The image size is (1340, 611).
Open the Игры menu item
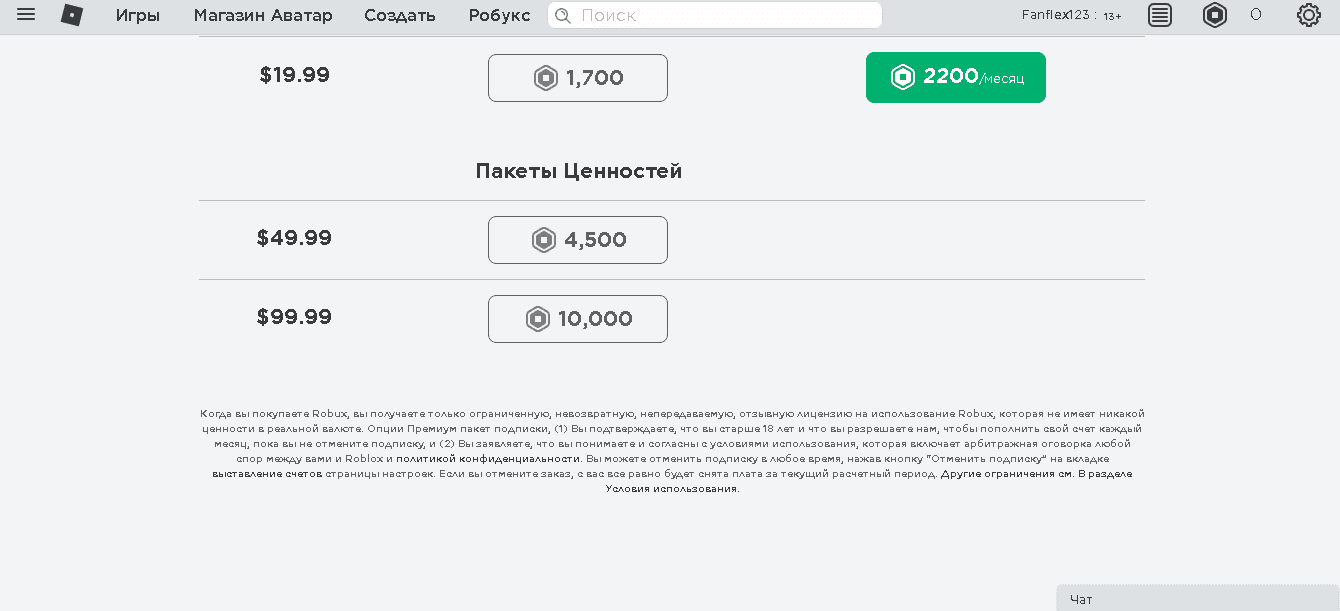pos(139,15)
